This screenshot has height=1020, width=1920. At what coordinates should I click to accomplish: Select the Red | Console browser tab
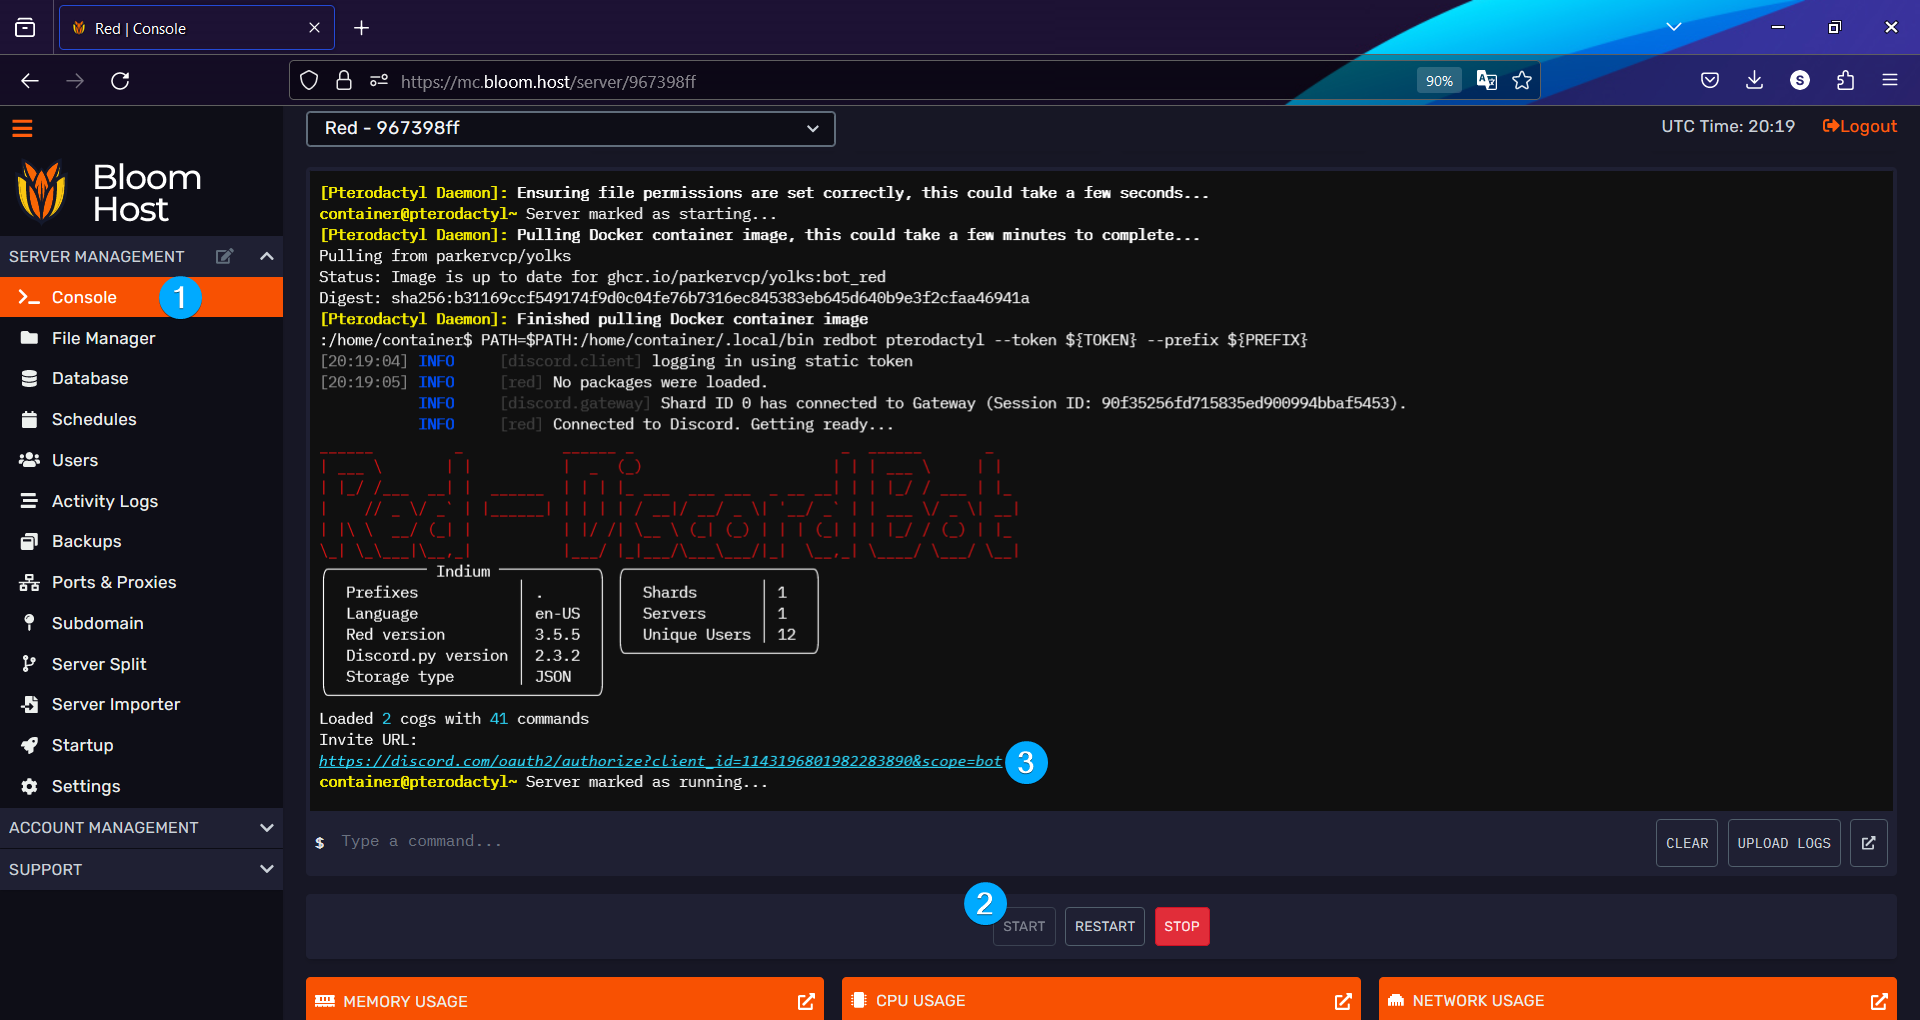tap(197, 28)
